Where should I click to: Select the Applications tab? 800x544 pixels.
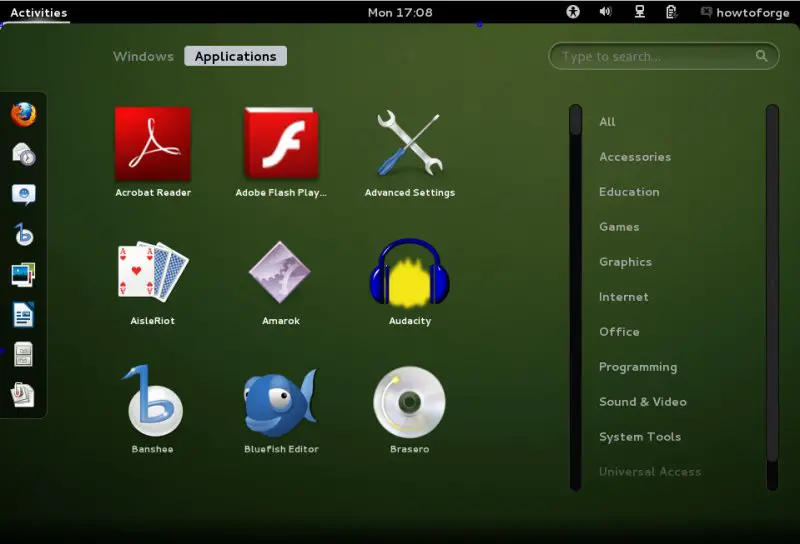tap(236, 56)
